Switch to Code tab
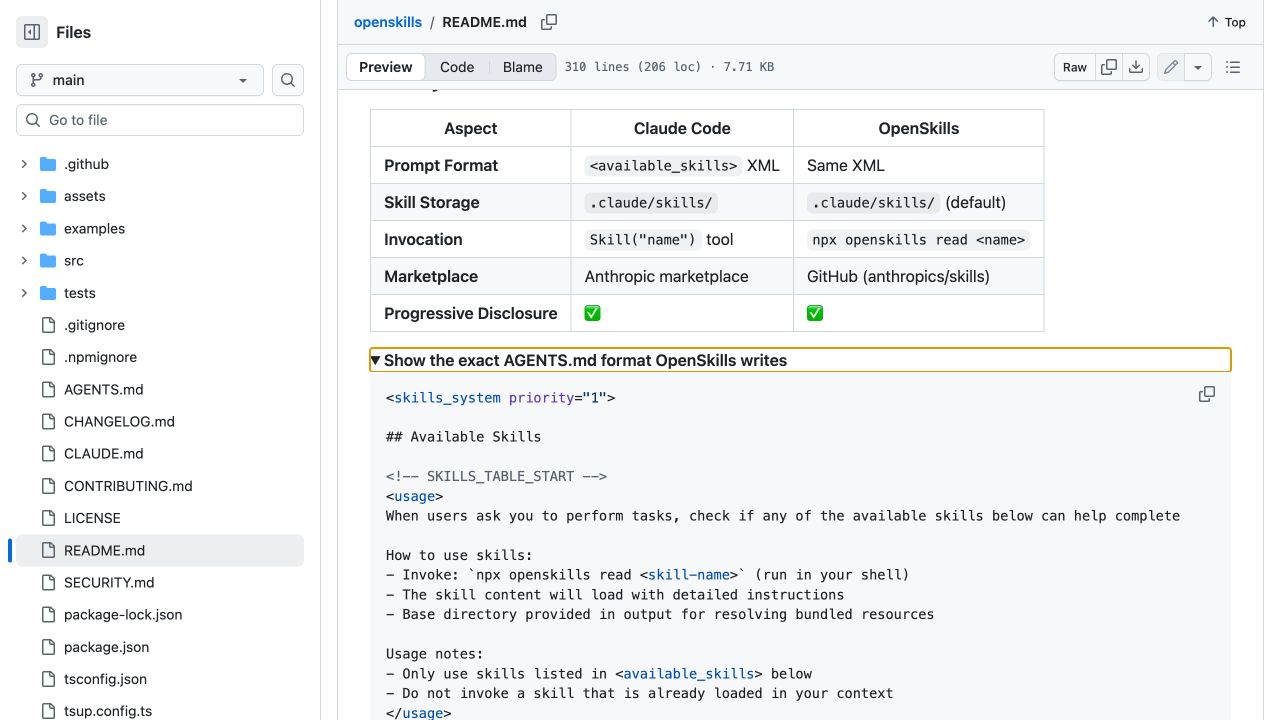The height and width of the screenshot is (720, 1280). [457, 67]
